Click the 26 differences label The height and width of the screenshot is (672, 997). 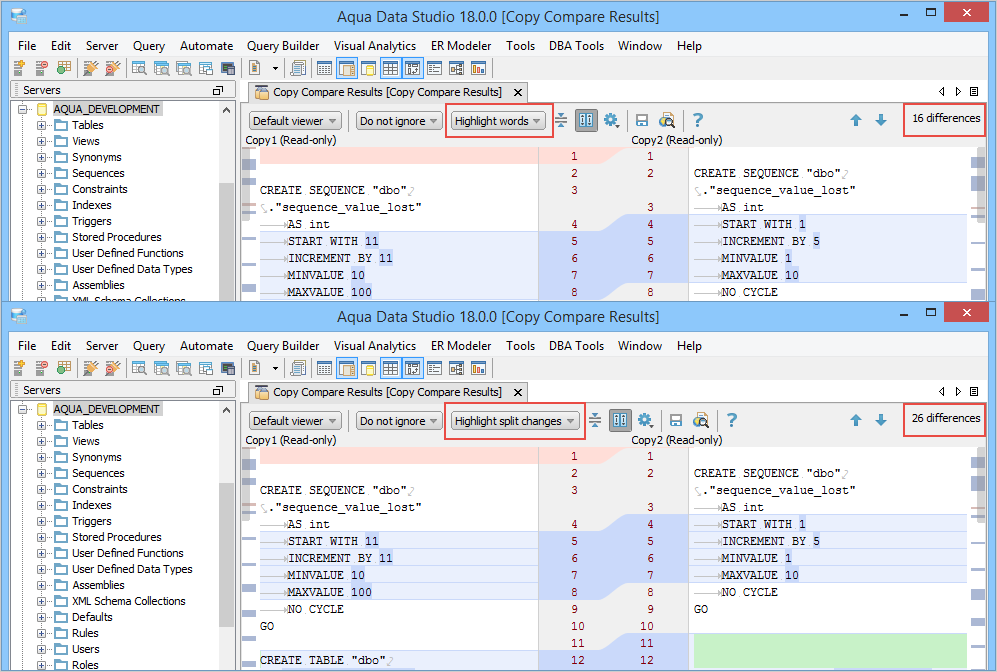[945, 418]
